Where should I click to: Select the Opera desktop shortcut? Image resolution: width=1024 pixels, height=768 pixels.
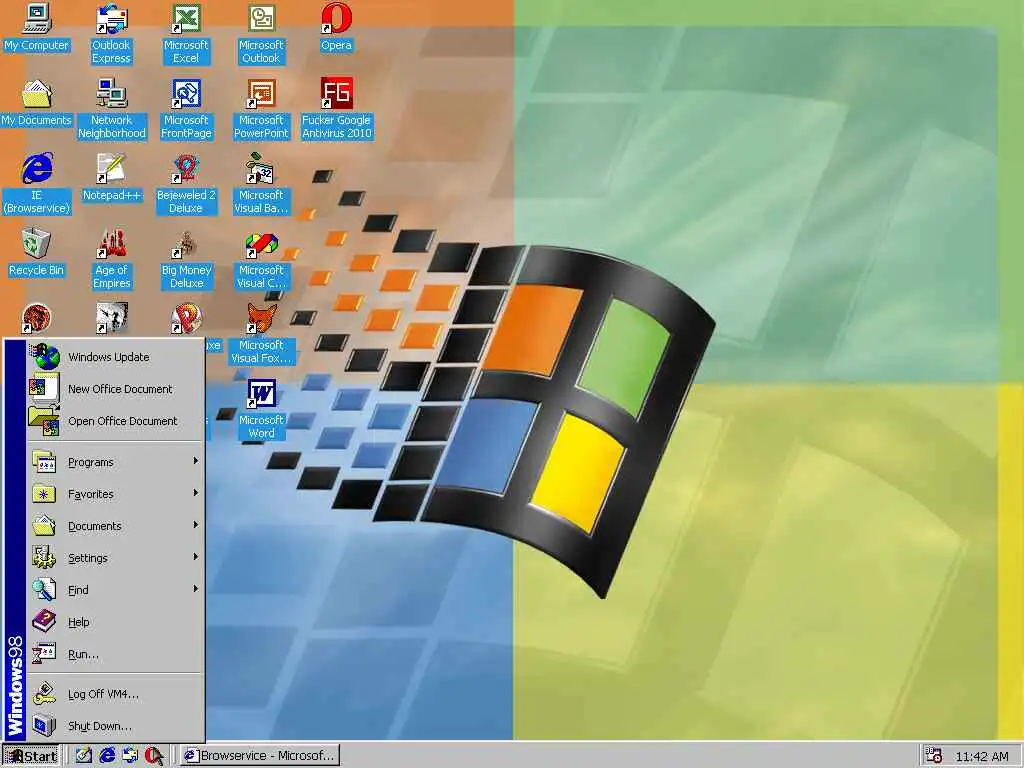(x=336, y=27)
